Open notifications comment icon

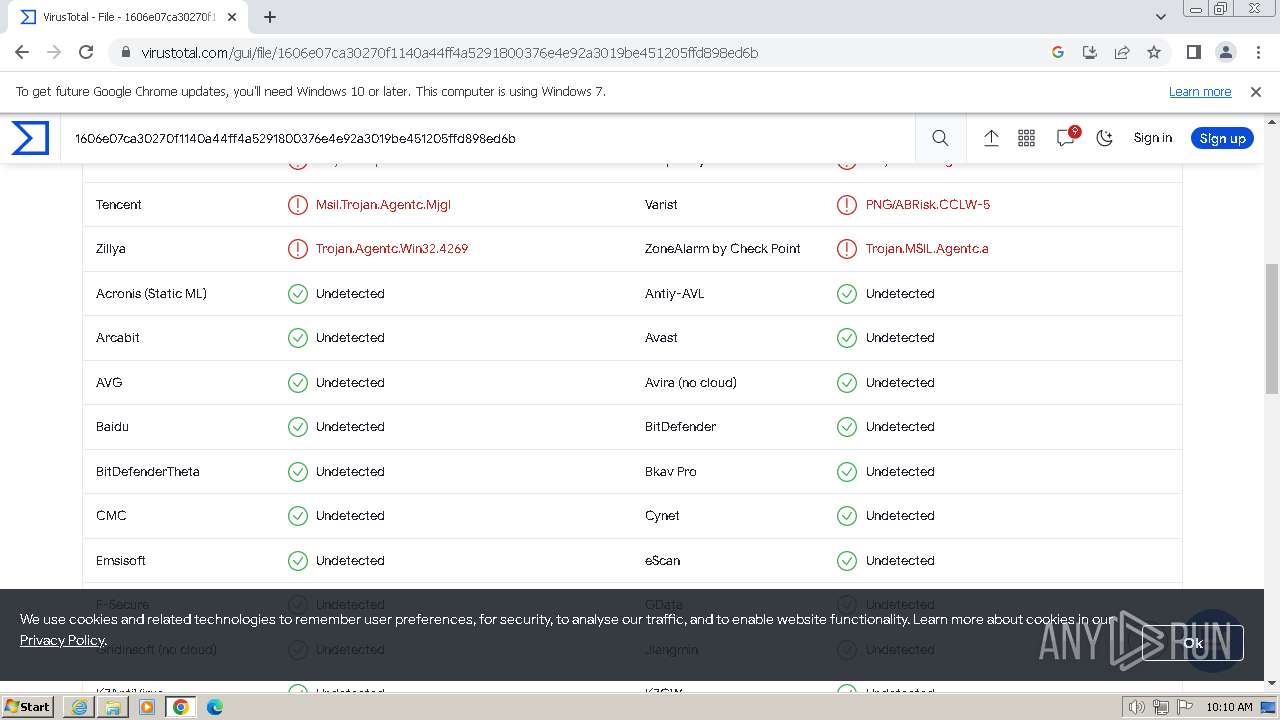[1066, 138]
